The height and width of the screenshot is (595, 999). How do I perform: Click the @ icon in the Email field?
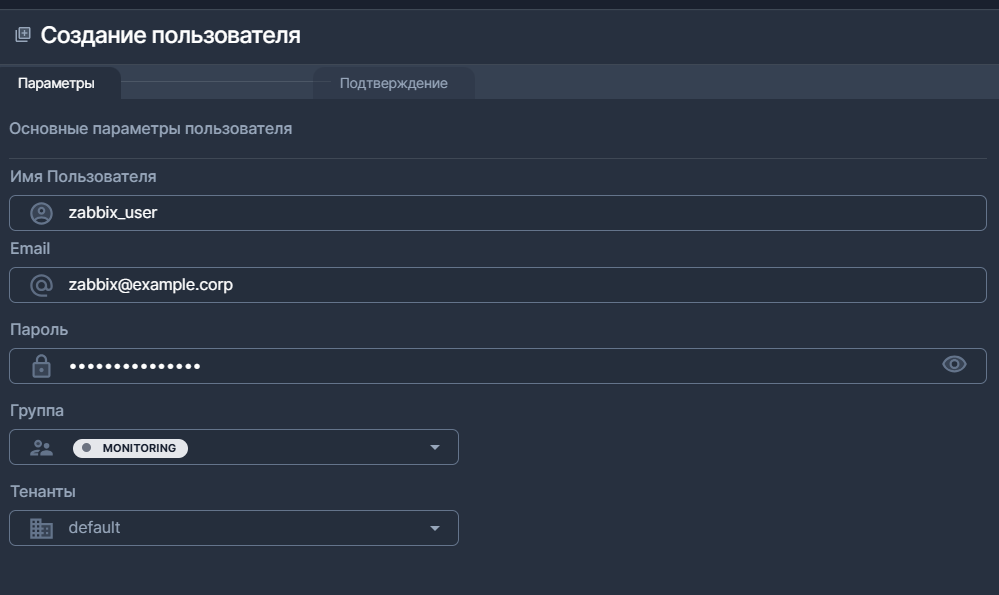41,285
